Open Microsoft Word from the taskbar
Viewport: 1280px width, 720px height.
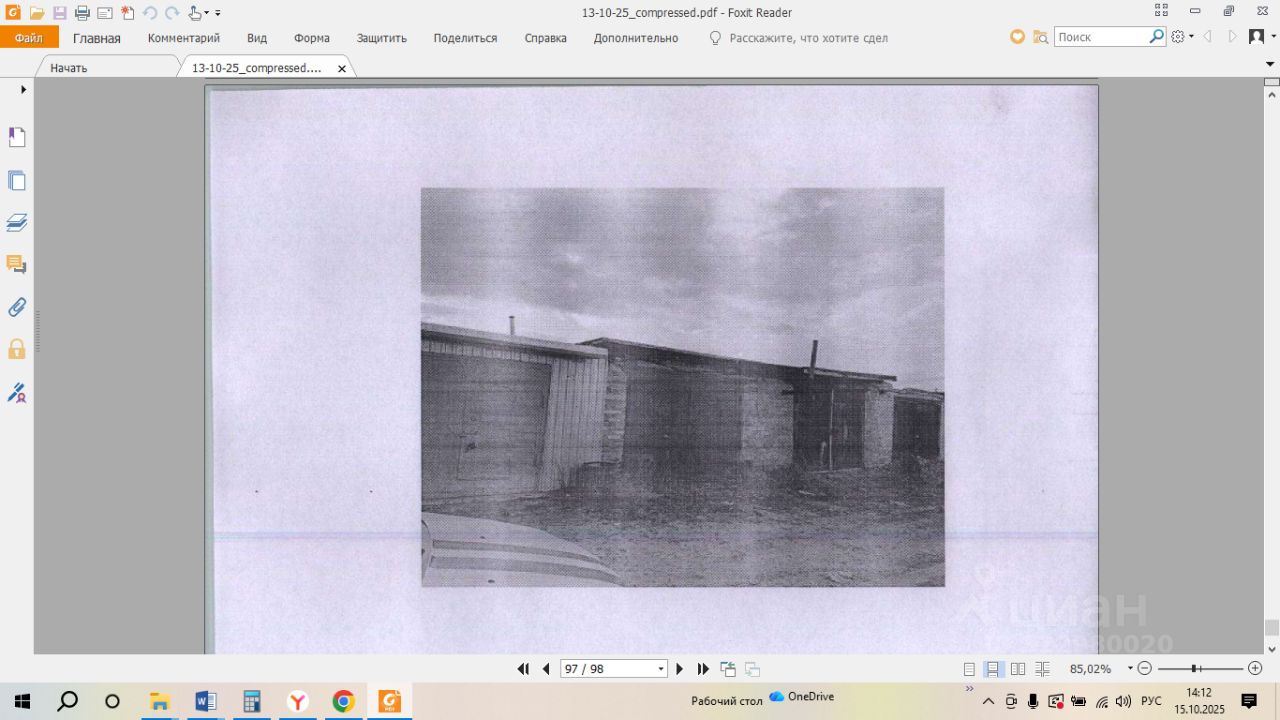(206, 701)
